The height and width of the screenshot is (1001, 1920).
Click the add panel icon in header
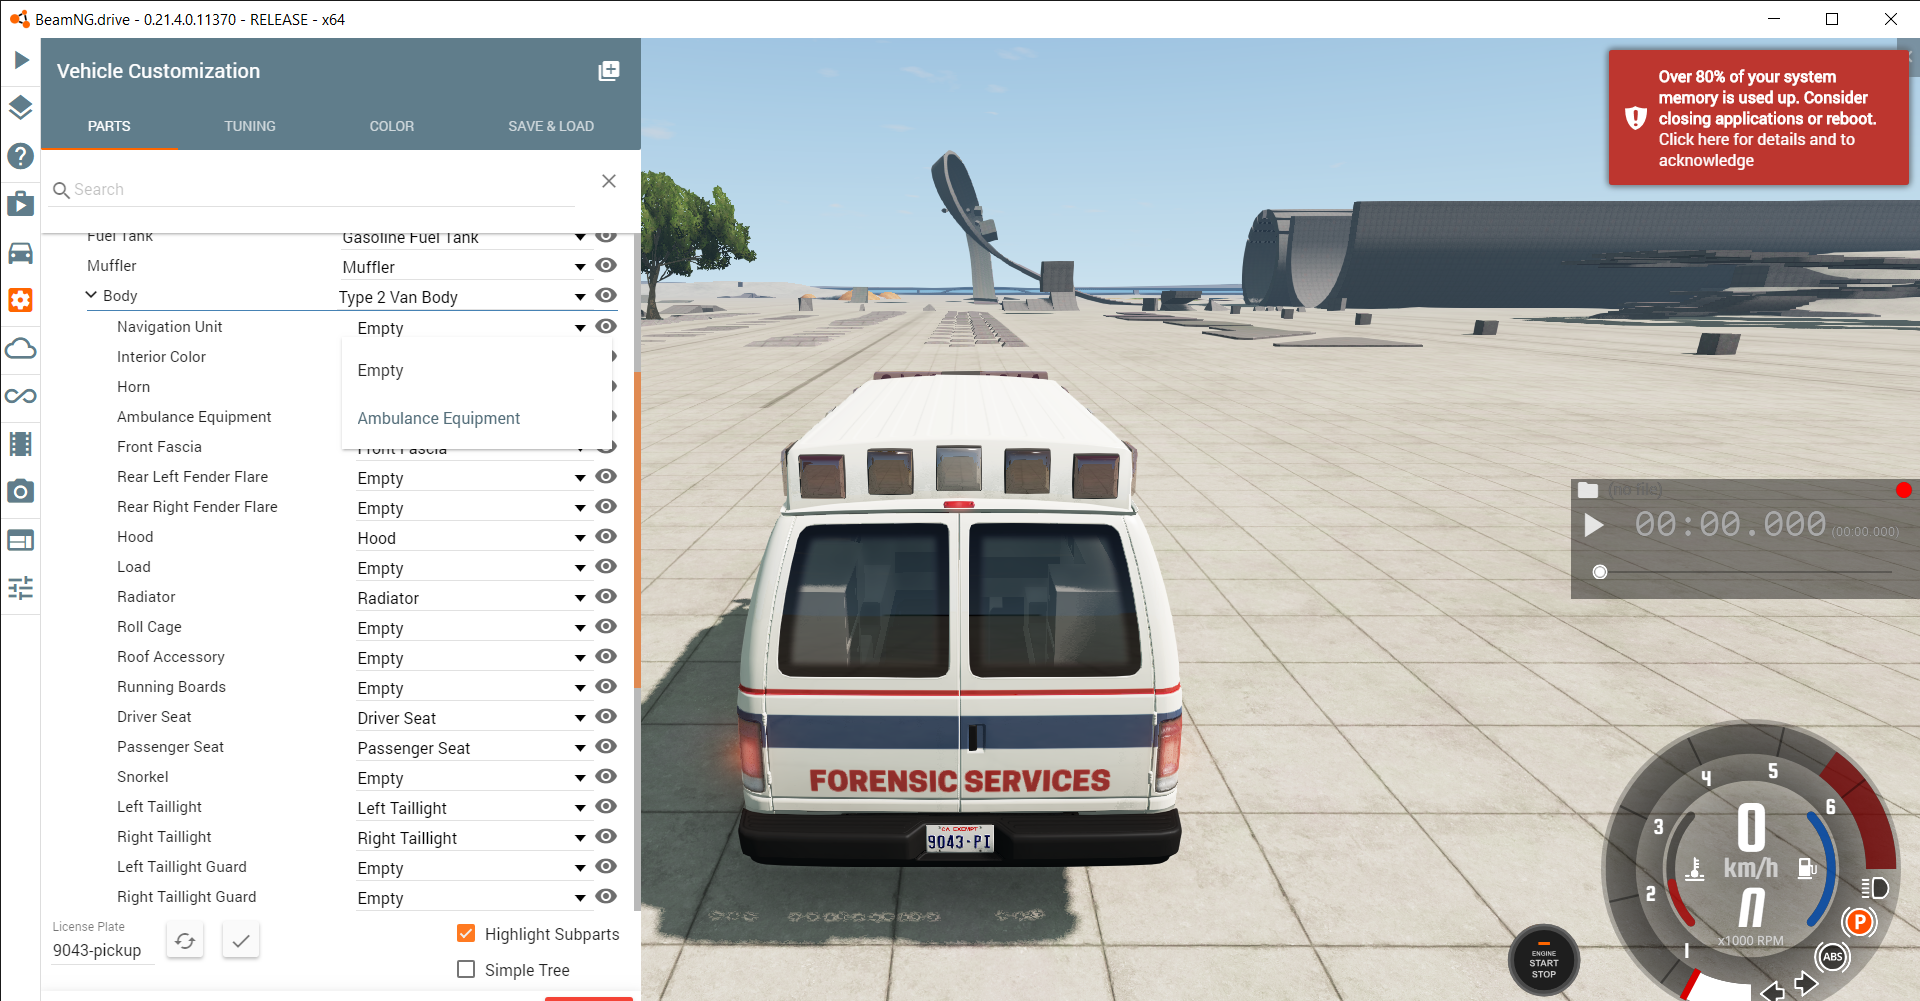(609, 71)
